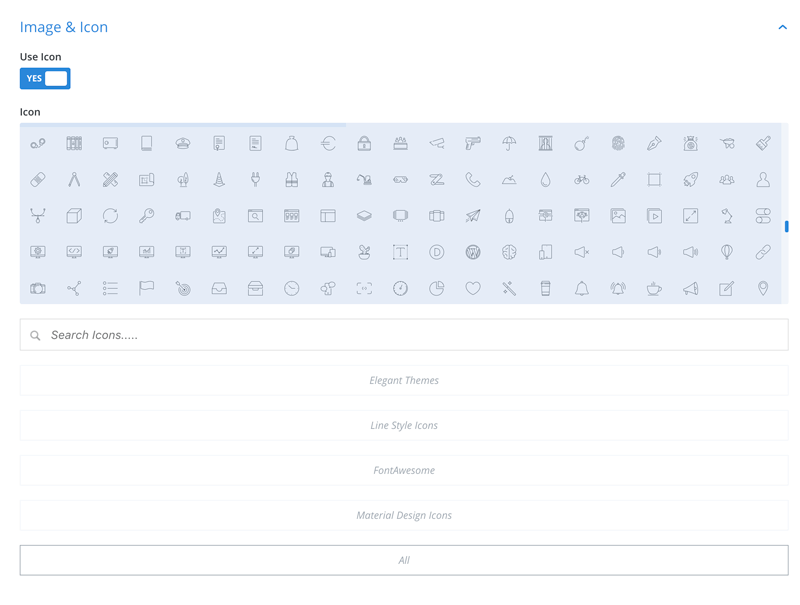This screenshot has width=800, height=605.
Task: Select the WordPress logo icon
Action: (x=473, y=252)
